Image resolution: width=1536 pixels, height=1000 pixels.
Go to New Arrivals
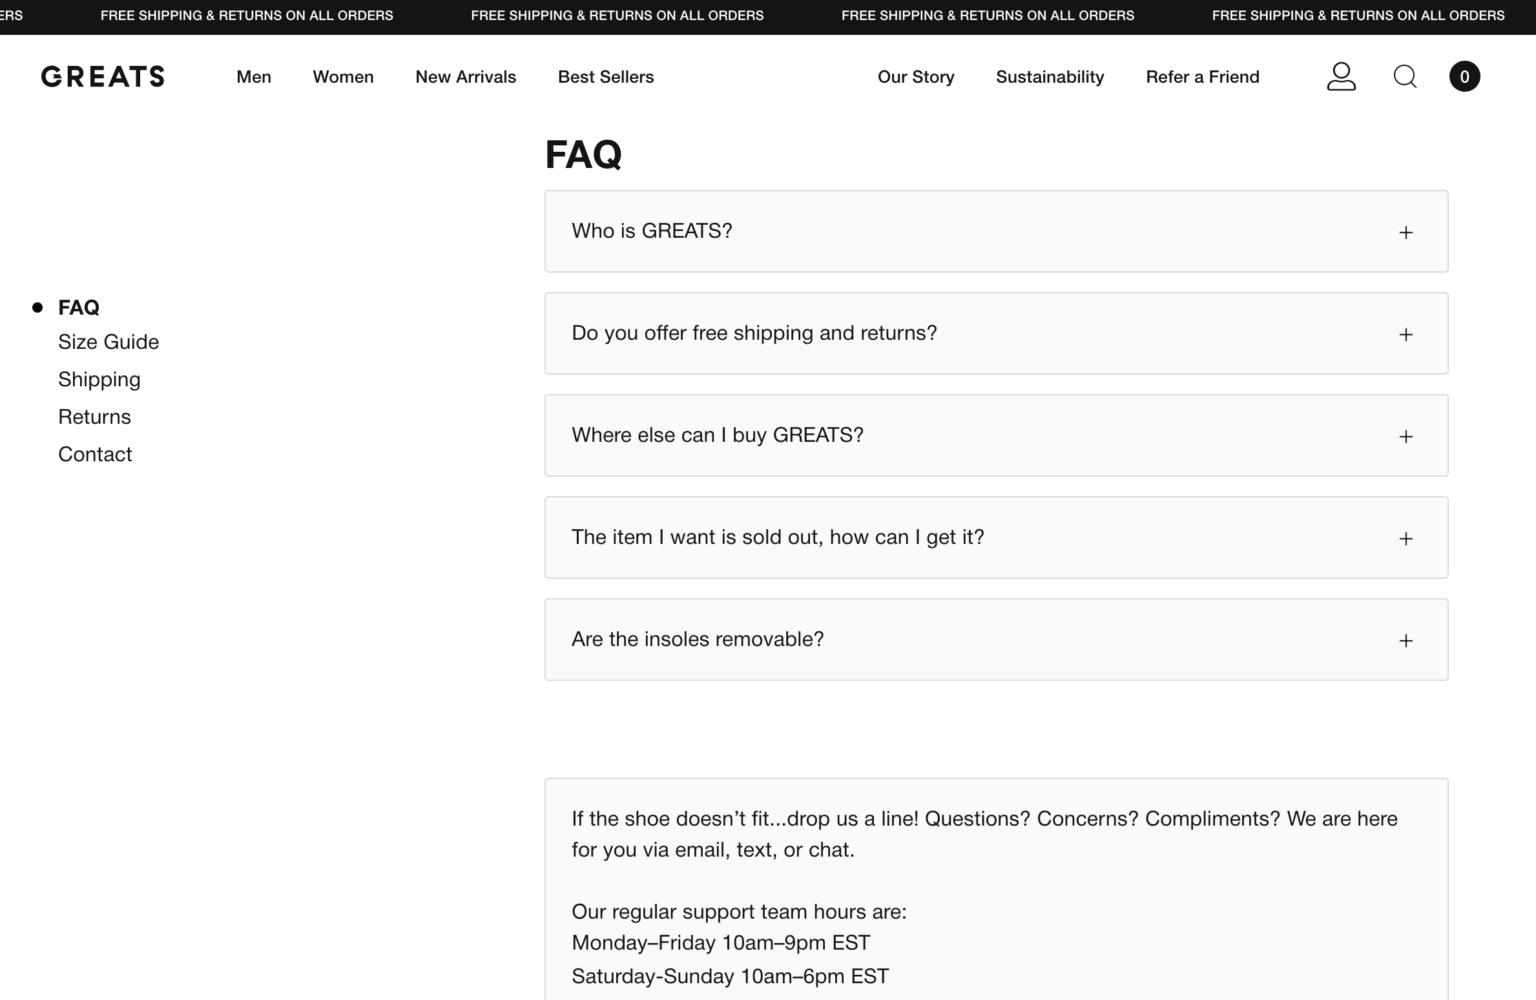tap(466, 77)
